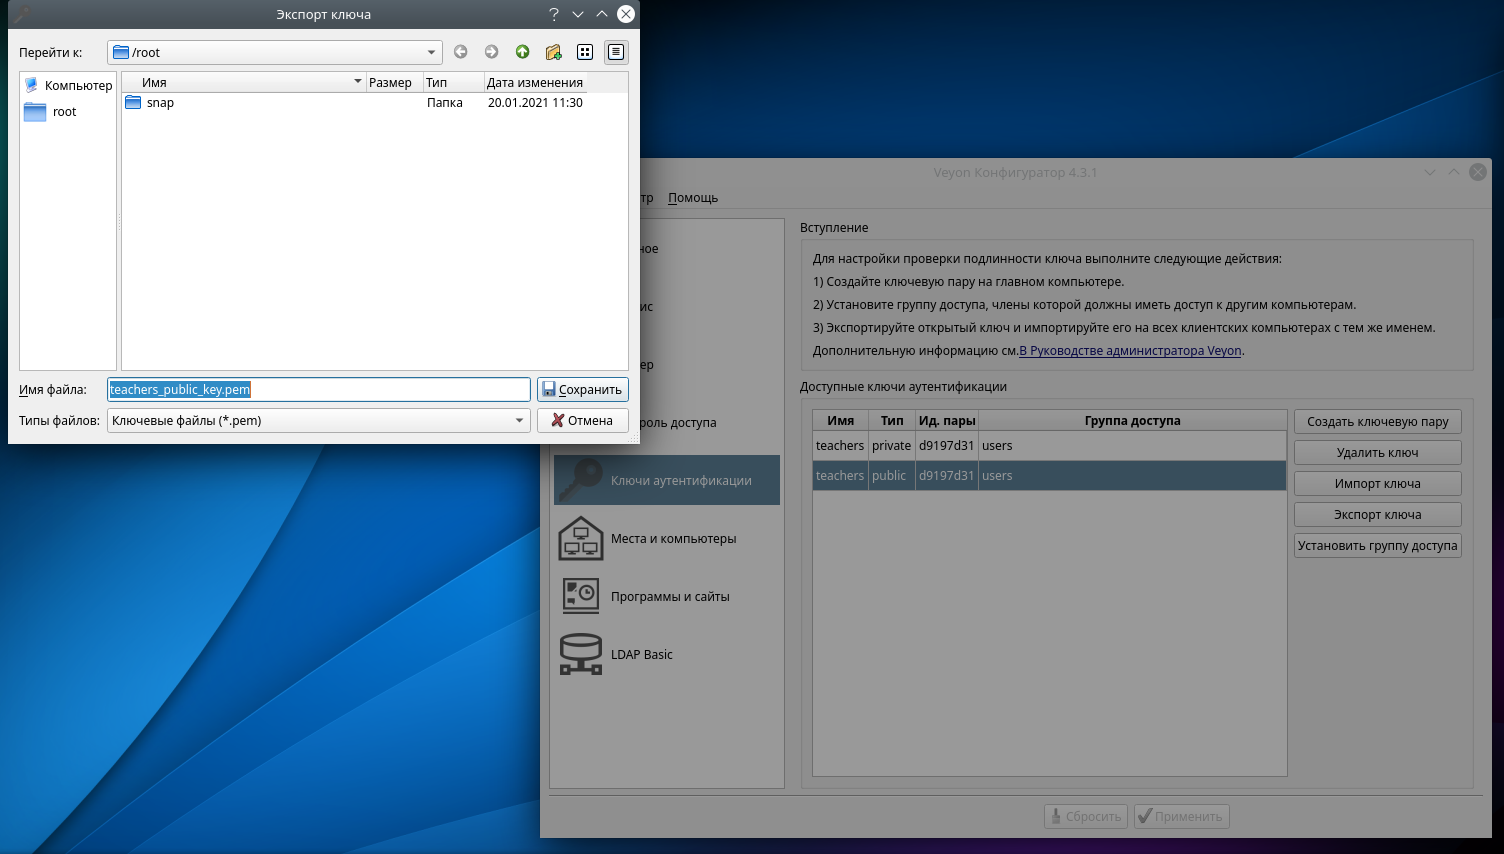Open Места и компьютеры section in Veyon

tap(667, 538)
